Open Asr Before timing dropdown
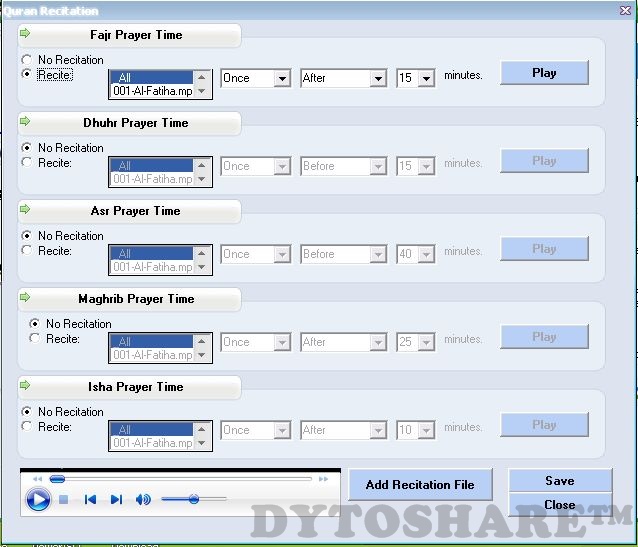Viewport: 638px width, 547px height. click(x=343, y=254)
